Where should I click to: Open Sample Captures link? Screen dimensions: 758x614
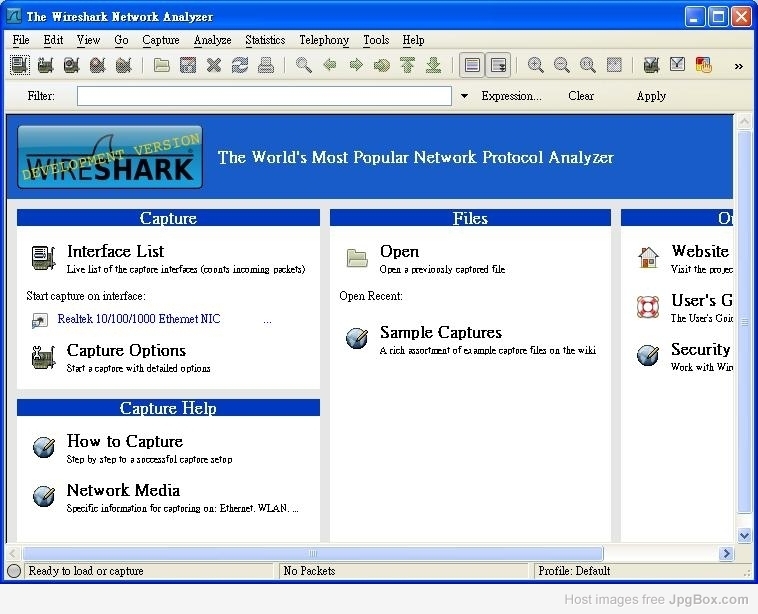point(440,333)
